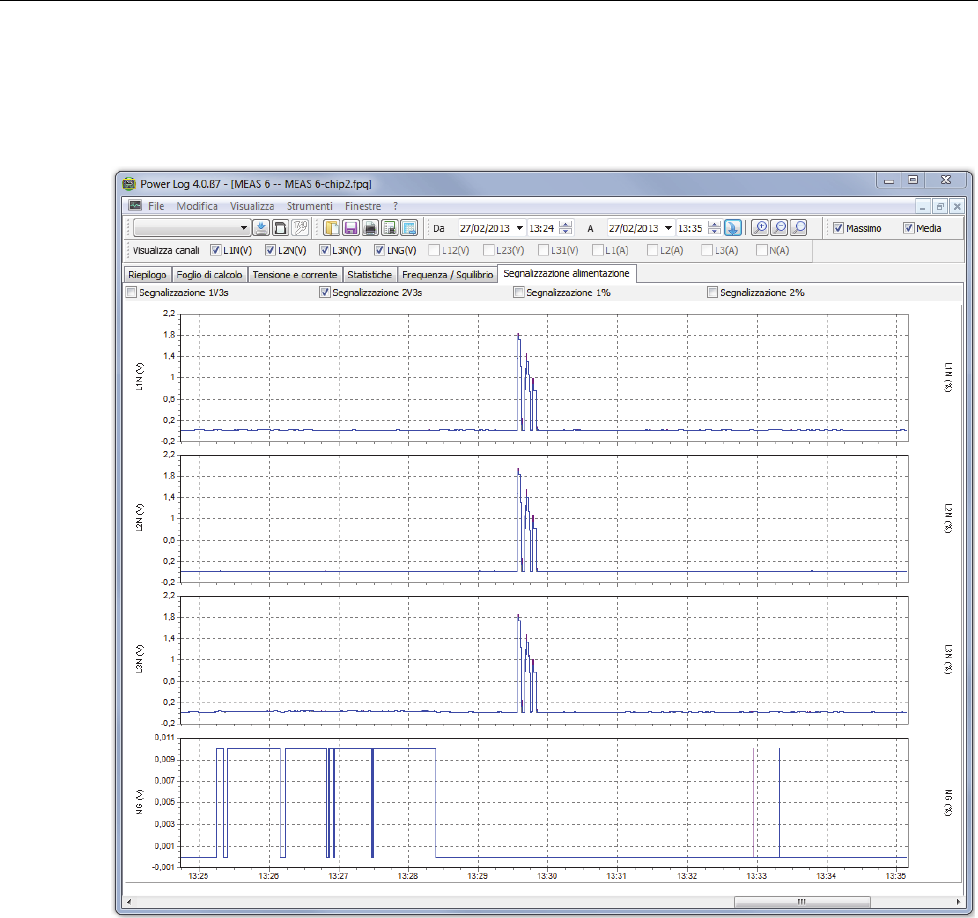Click the last magnifier zoom icon
The image size is (978, 918).
(x=798, y=228)
